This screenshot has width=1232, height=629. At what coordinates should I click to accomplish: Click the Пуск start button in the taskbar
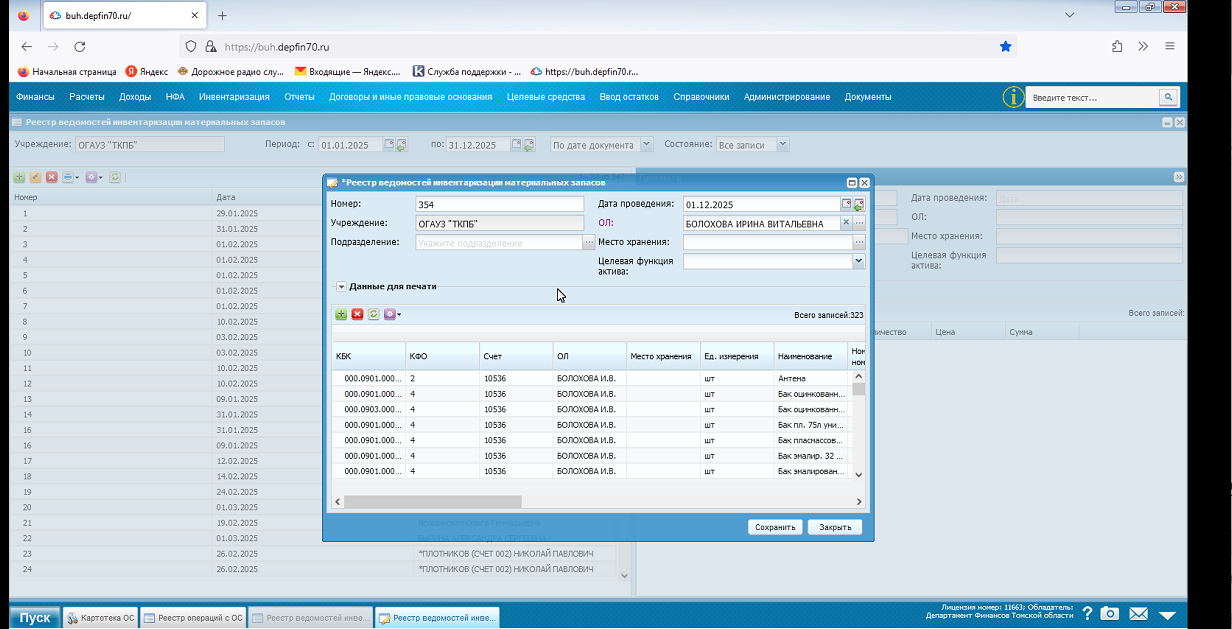pos(34,618)
